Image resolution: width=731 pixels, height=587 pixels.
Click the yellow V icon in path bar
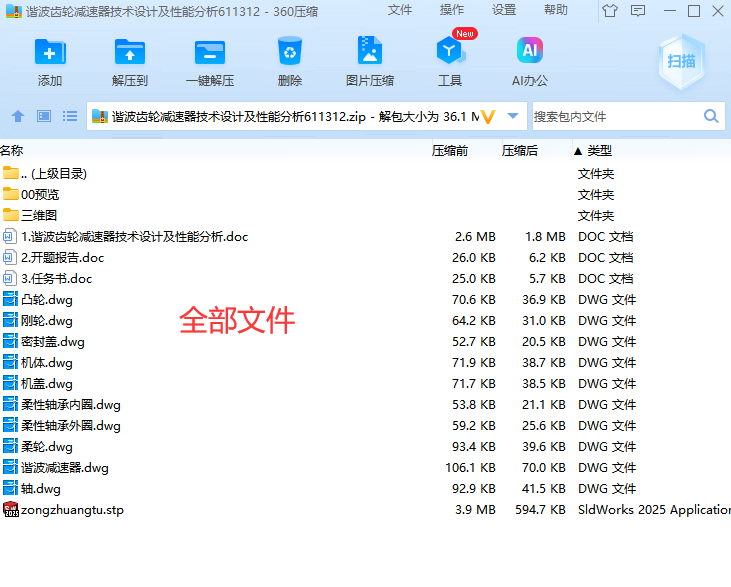(x=488, y=116)
